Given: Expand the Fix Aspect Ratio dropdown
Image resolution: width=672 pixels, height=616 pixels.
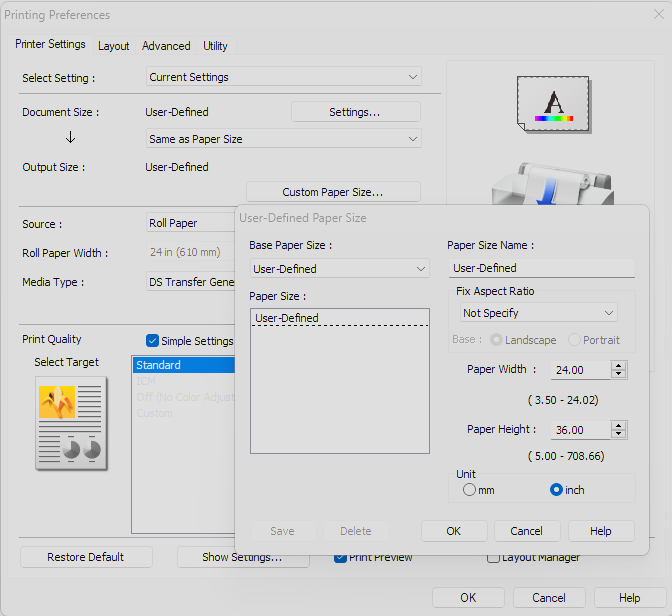Looking at the screenshot, I should pos(537,313).
